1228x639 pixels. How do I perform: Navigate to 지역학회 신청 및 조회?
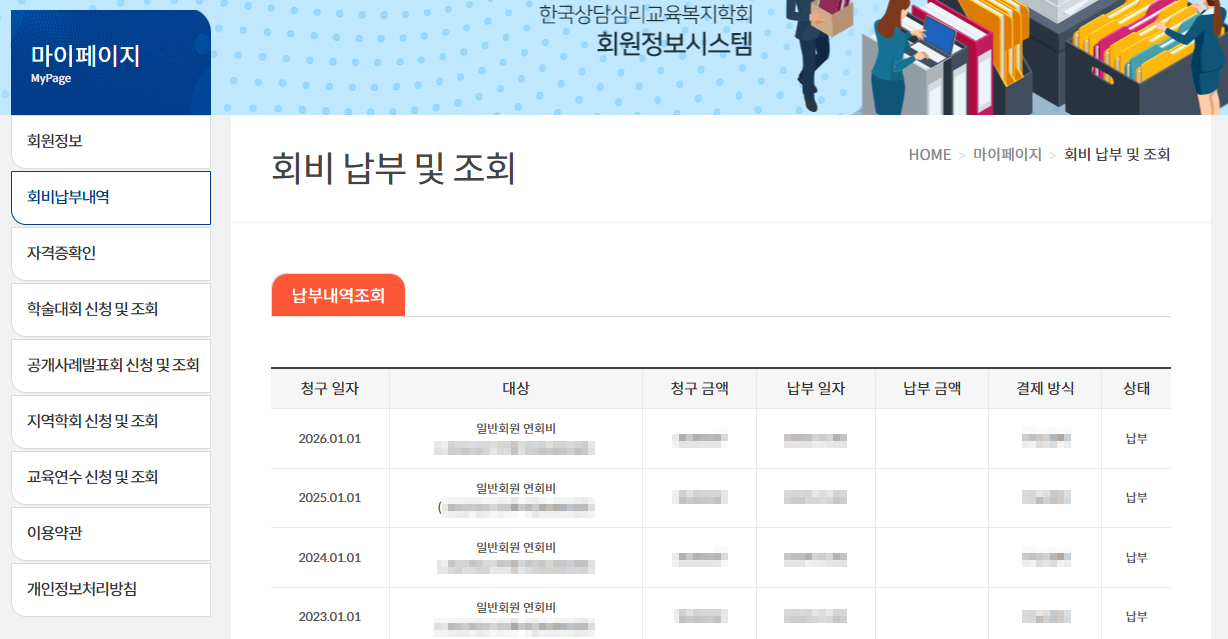coord(110,421)
